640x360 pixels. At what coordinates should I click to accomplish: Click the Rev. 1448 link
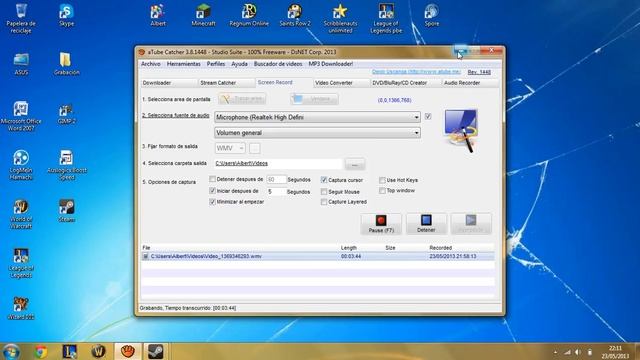(x=479, y=72)
